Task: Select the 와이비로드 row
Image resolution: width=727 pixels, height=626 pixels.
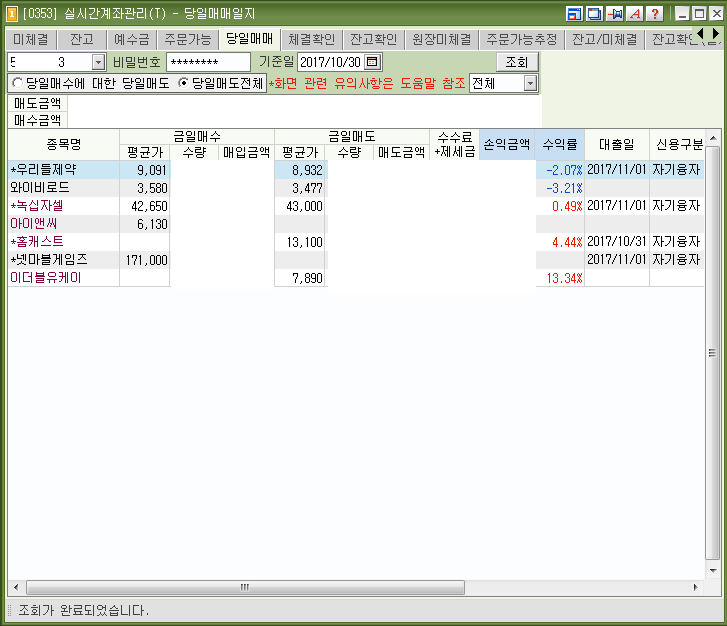Action: [x=356, y=188]
